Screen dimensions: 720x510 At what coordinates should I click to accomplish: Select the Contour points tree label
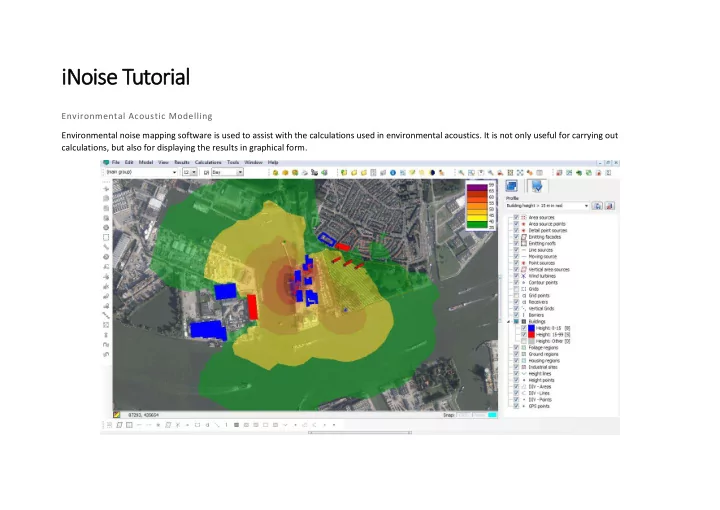[x=543, y=282]
